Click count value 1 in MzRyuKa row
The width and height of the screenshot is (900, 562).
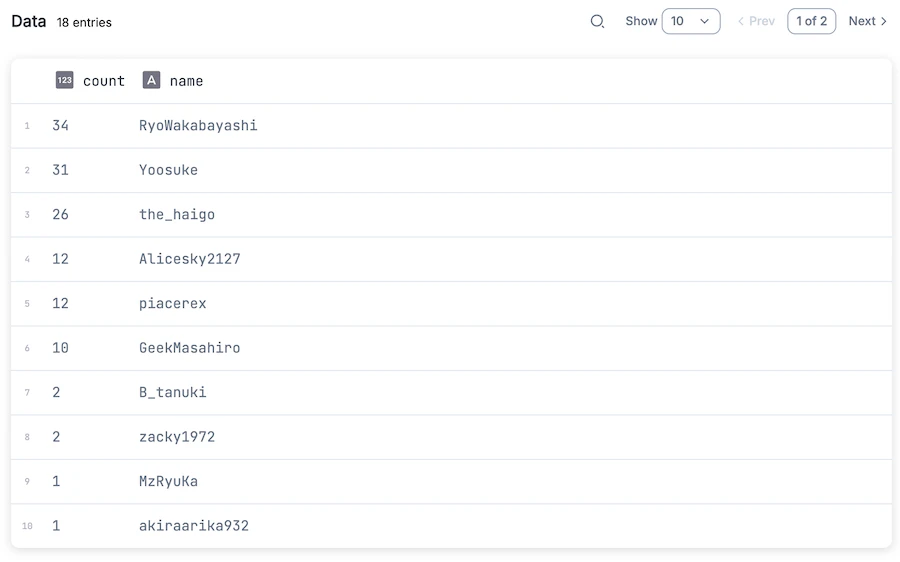point(56,481)
